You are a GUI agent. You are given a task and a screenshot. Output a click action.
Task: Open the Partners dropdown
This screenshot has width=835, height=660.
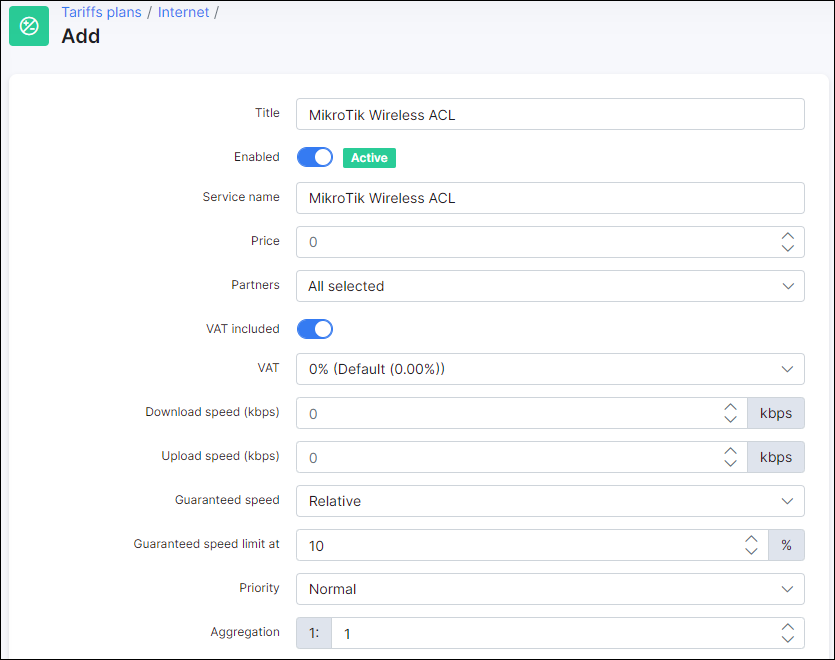pyautogui.click(x=550, y=286)
